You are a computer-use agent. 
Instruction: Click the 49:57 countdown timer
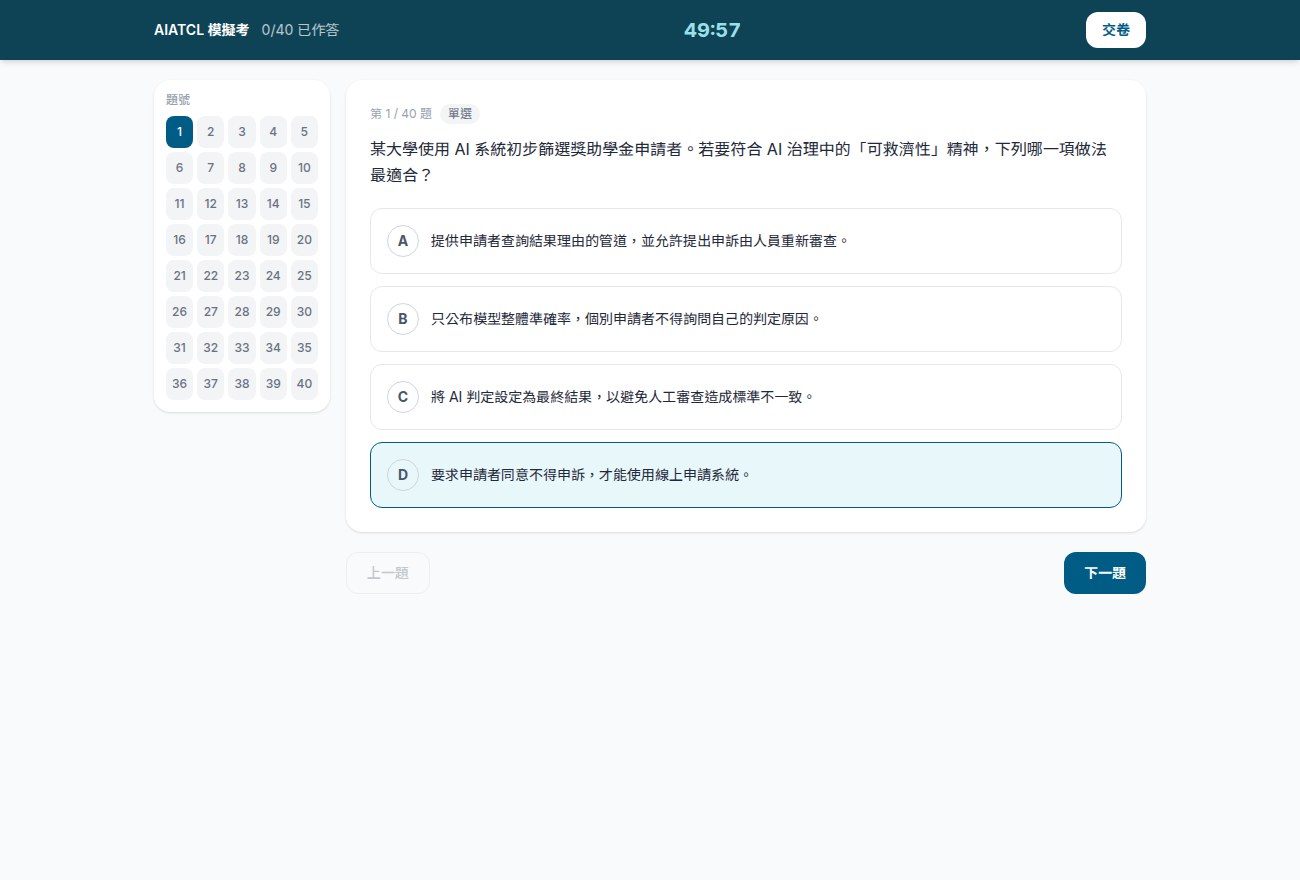pos(712,30)
